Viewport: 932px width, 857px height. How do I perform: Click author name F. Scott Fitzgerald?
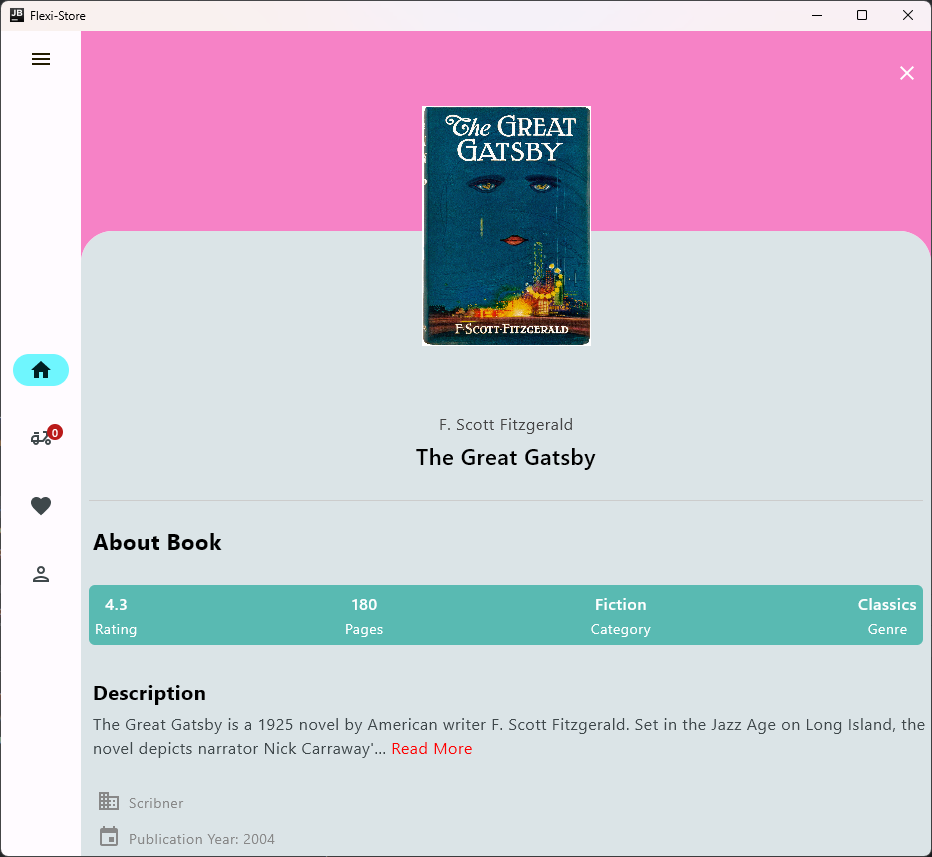click(506, 425)
